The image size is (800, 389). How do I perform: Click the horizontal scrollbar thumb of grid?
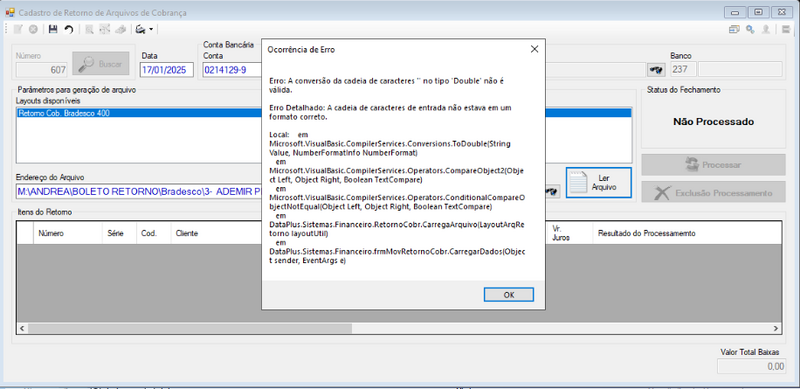point(189,328)
